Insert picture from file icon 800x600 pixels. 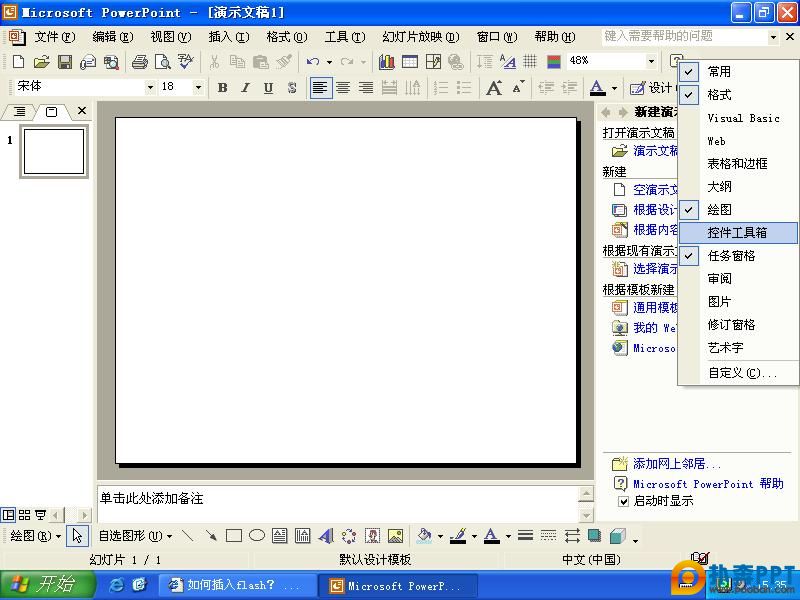coord(395,536)
